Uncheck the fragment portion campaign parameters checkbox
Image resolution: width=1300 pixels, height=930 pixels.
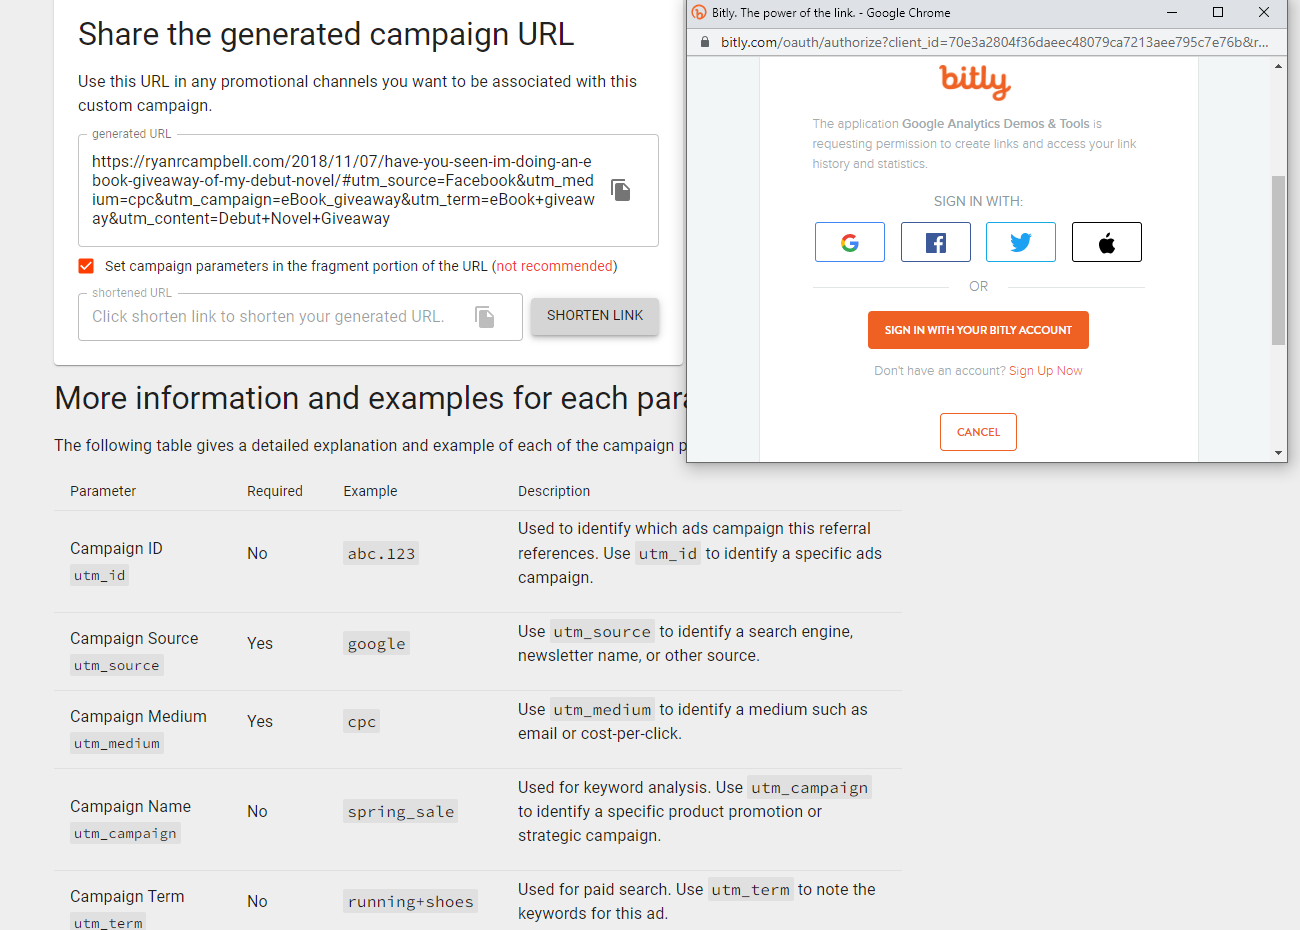(86, 266)
